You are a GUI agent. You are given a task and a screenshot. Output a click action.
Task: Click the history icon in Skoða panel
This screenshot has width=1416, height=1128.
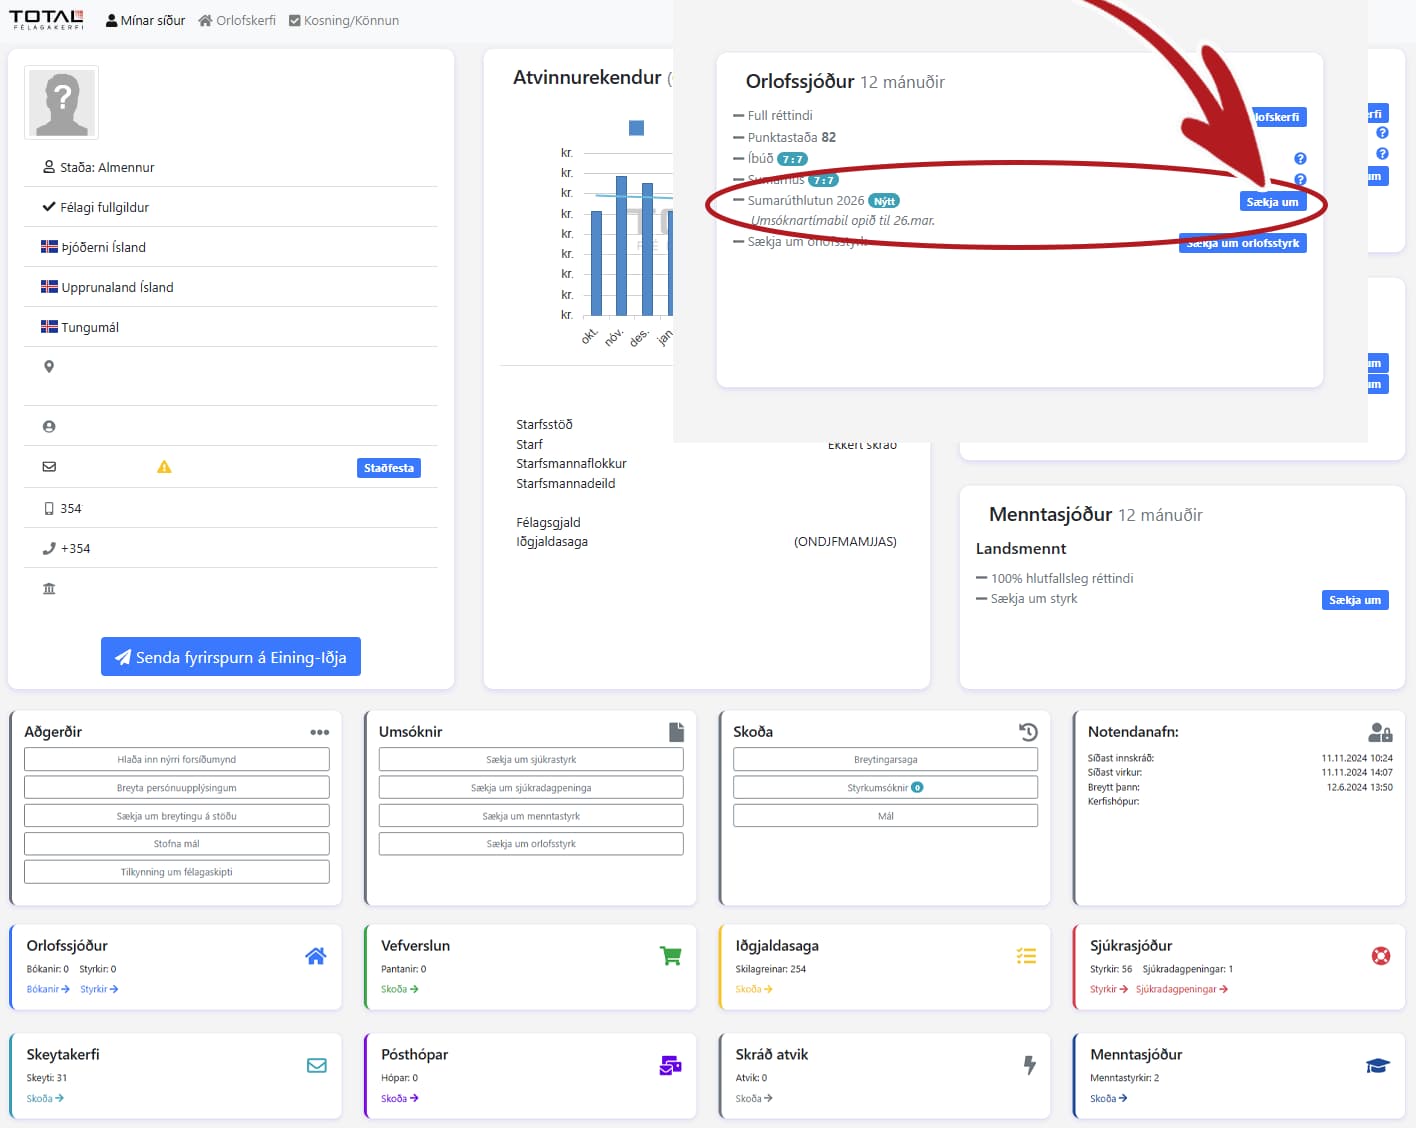(x=1028, y=732)
